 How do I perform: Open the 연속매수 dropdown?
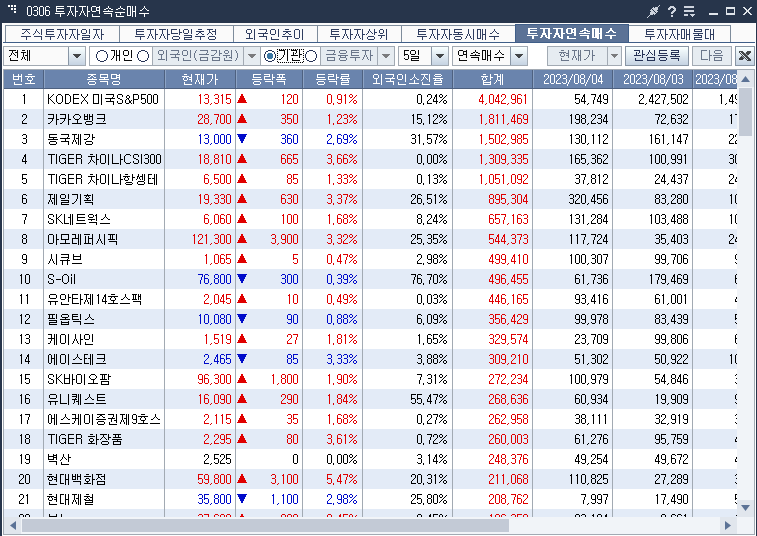(519, 56)
